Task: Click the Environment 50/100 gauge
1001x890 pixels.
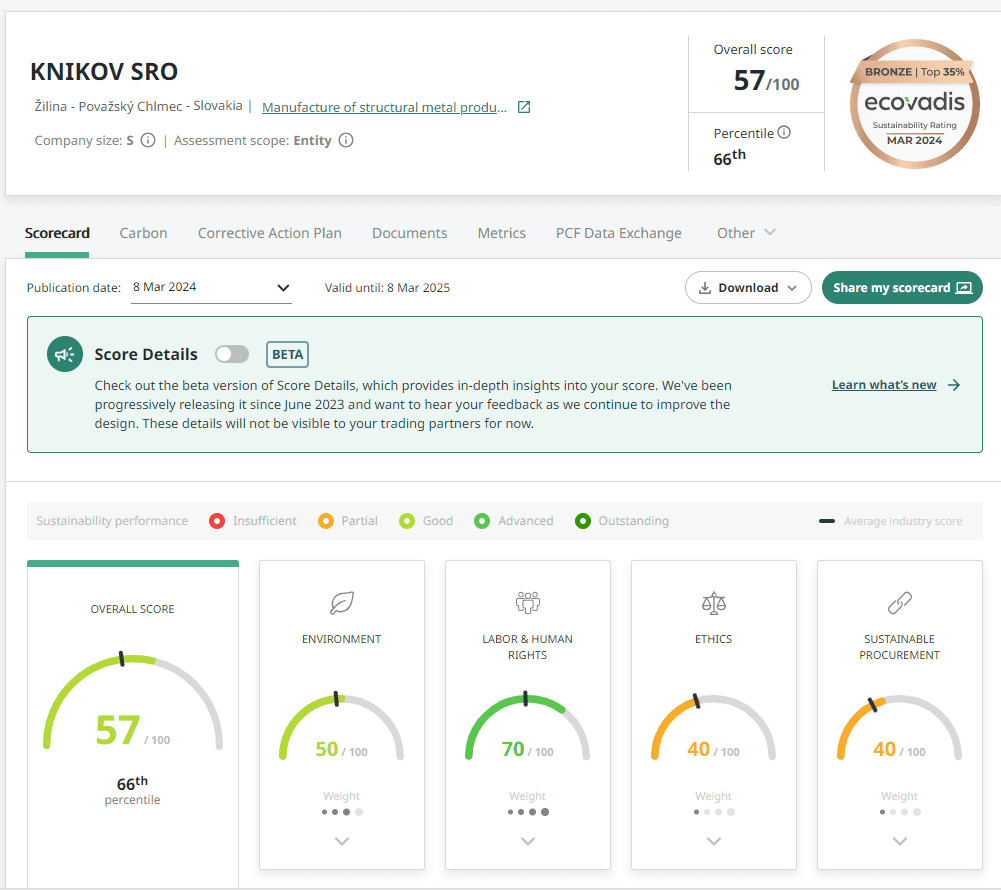Action: tap(342, 727)
